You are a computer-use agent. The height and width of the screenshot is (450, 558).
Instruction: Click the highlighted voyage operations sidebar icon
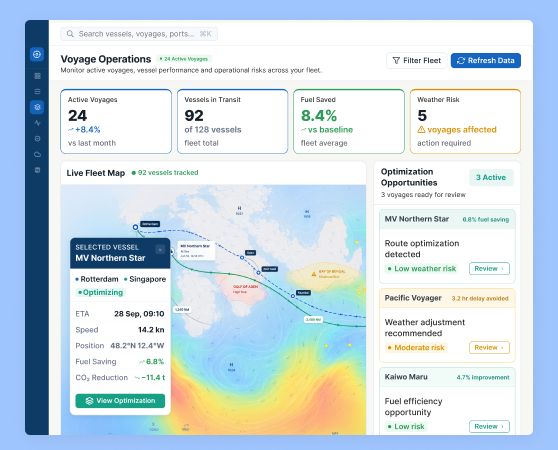(x=37, y=107)
